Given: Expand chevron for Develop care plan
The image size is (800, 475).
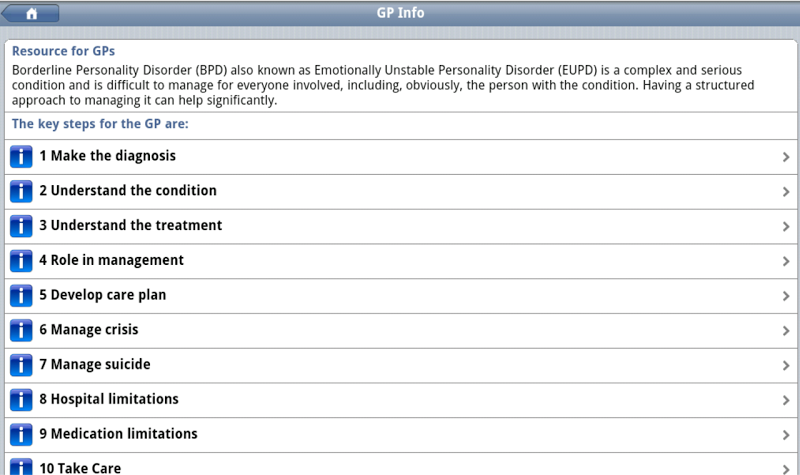Looking at the screenshot, I should (786, 296).
